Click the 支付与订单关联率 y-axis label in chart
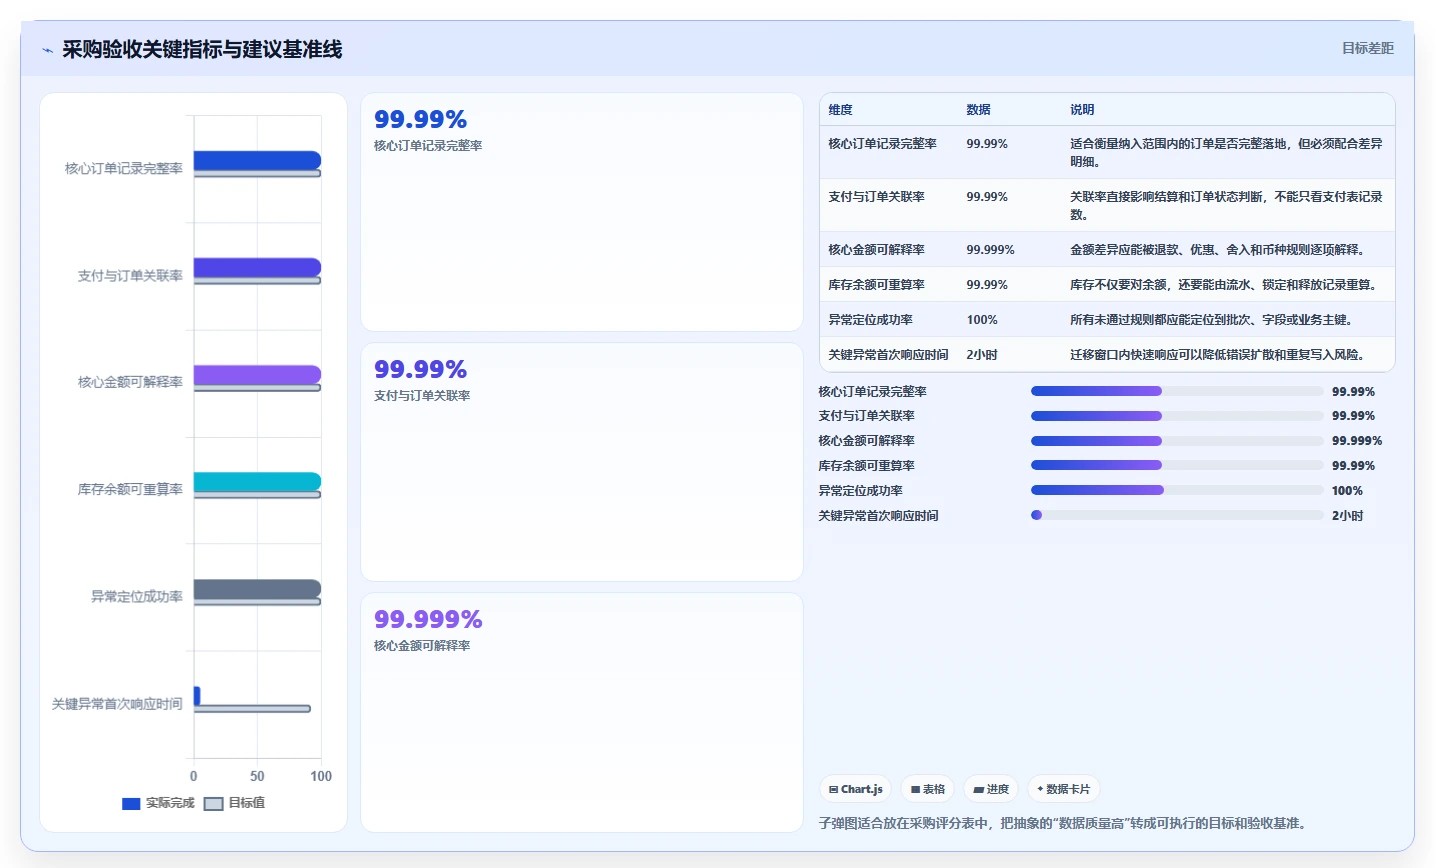Screen dimensions: 1435x868 coord(130,275)
